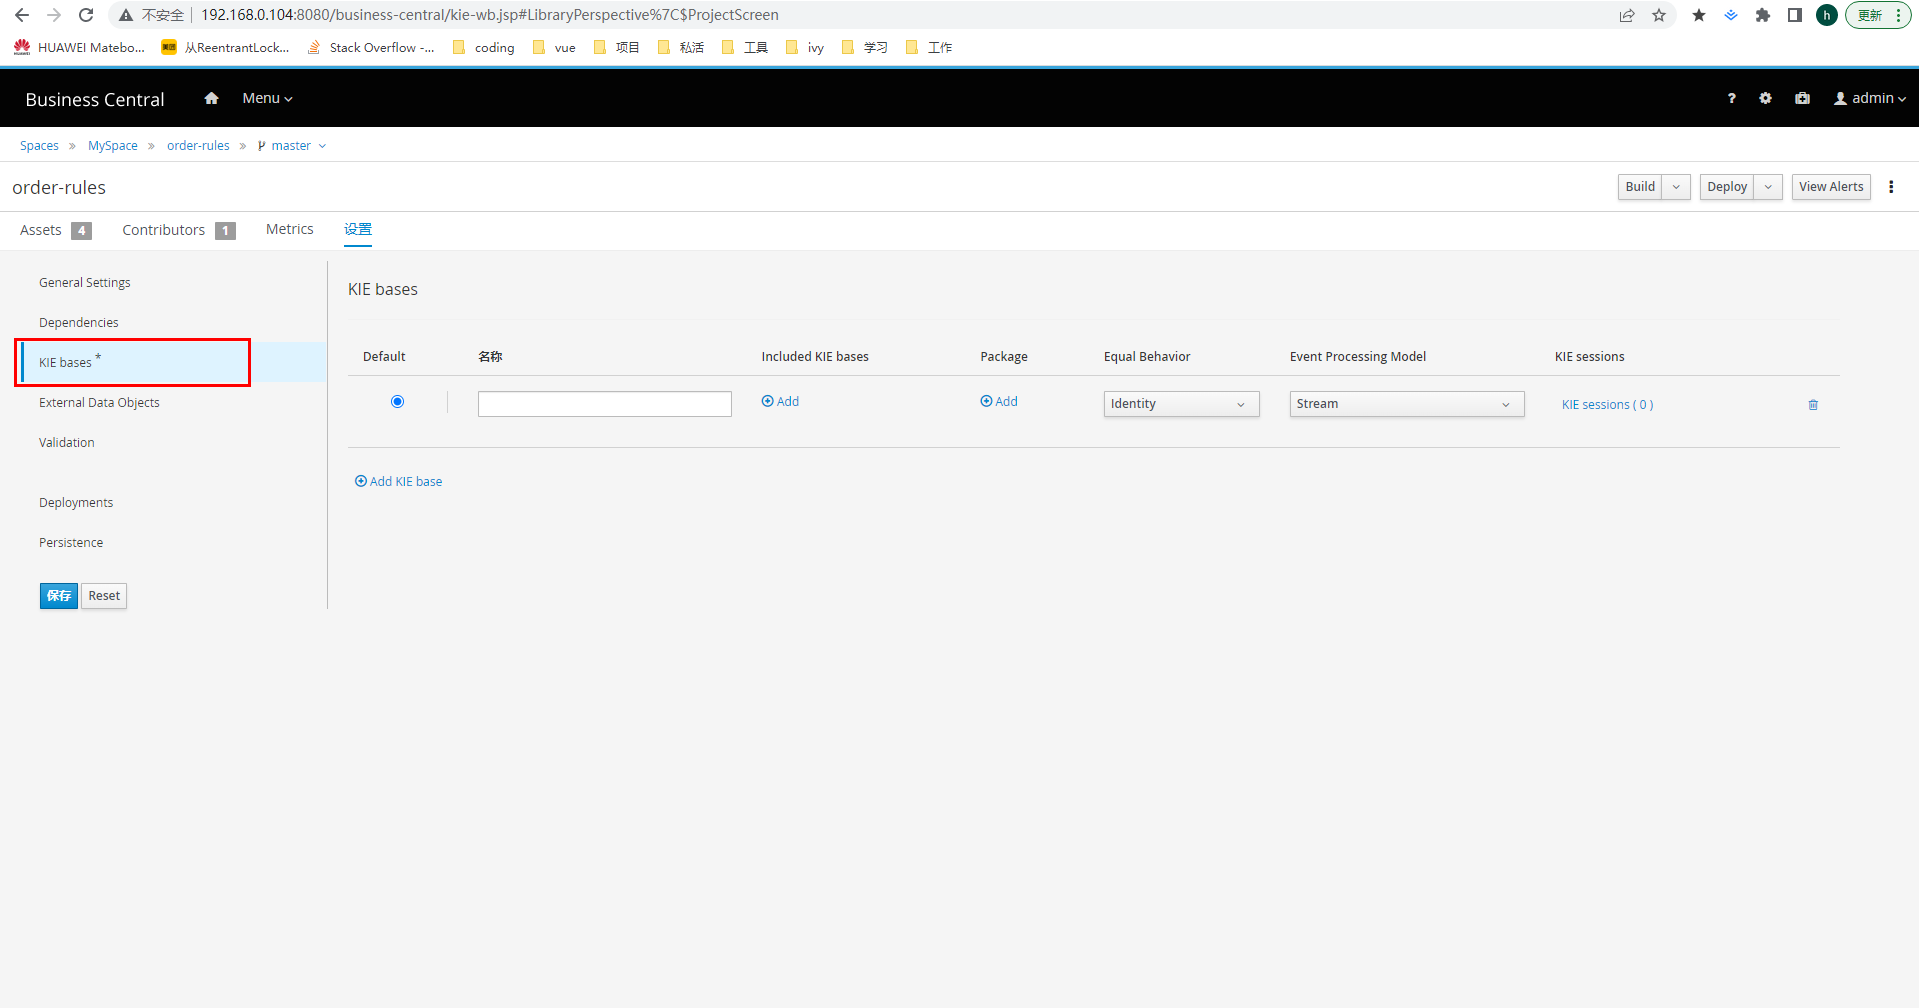Image resolution: width=1919 pixels, height=1008 pixels.
Task: Click the briefcase icon in the header
Action: [1802, 98]
